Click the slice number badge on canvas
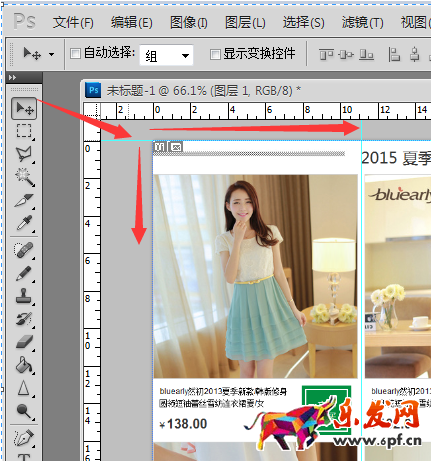432x461 pixels. click(x=159, y=147)
